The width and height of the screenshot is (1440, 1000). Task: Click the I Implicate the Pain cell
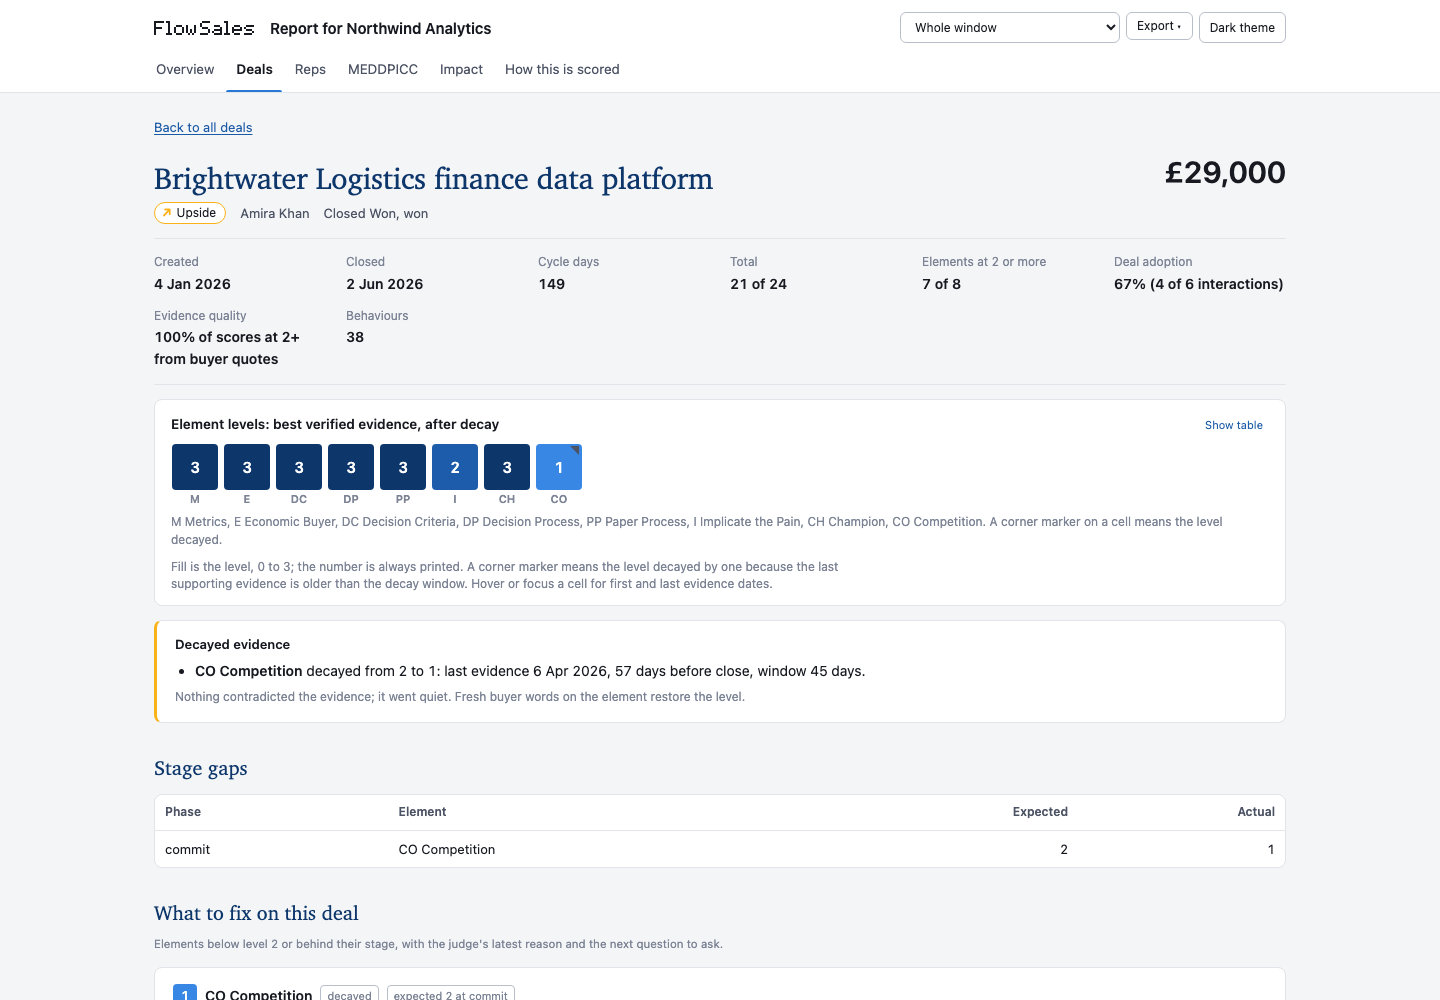click(x=455, y=467)
